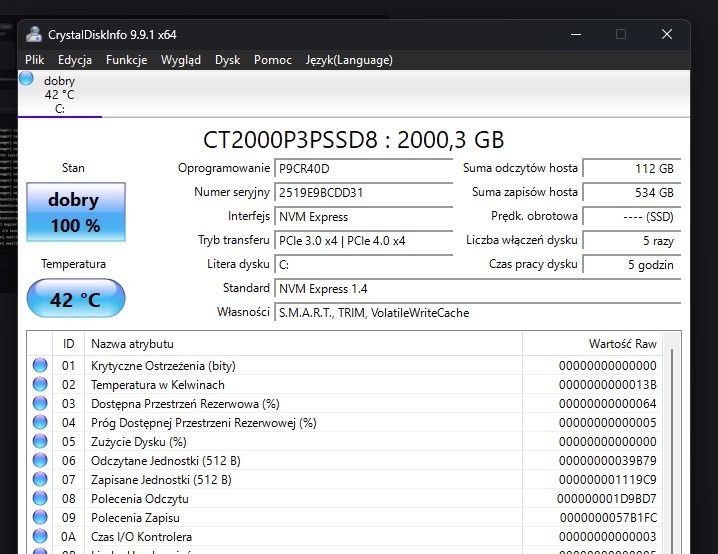Open the Funkcje menu
The height and width of the screenshot is (554, 718).
pyautogui.click(x=126, y=60)
